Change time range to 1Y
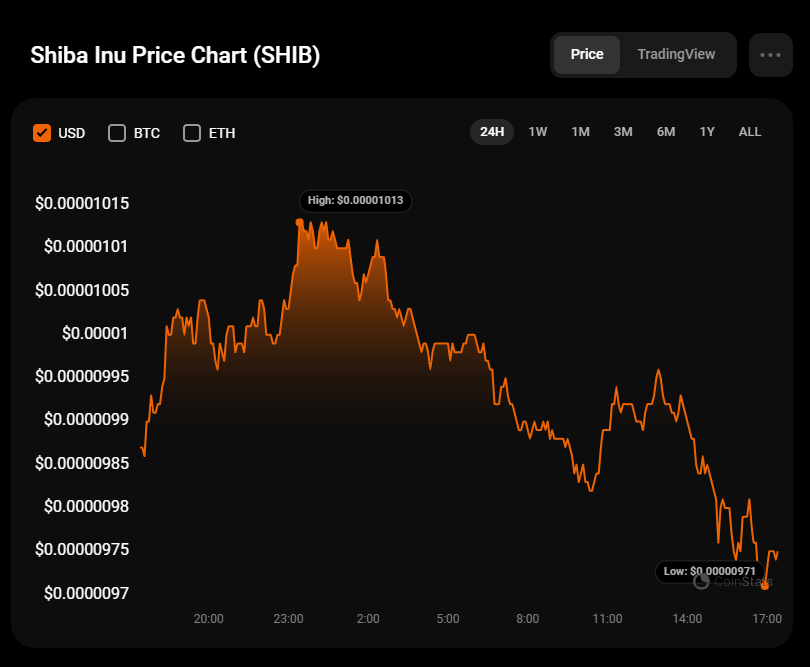This screenshot has width=810, height=667. pyautogui.click(x=707, y=132)
